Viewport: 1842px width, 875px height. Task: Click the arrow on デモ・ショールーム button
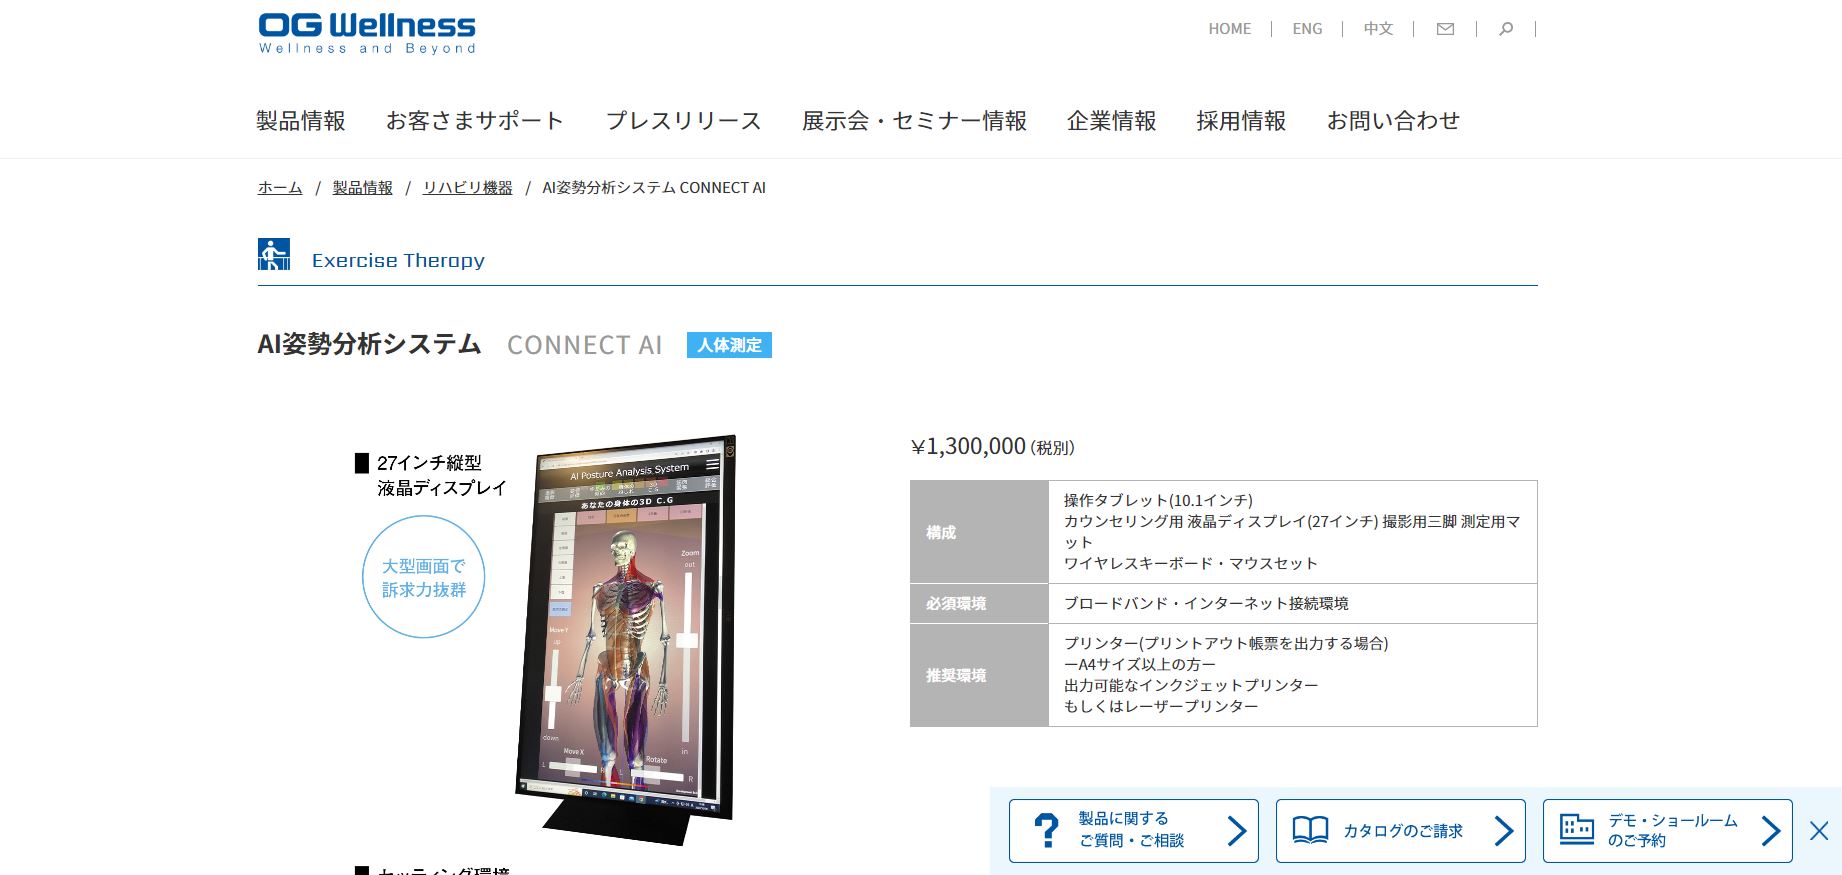pos(1771,831)
